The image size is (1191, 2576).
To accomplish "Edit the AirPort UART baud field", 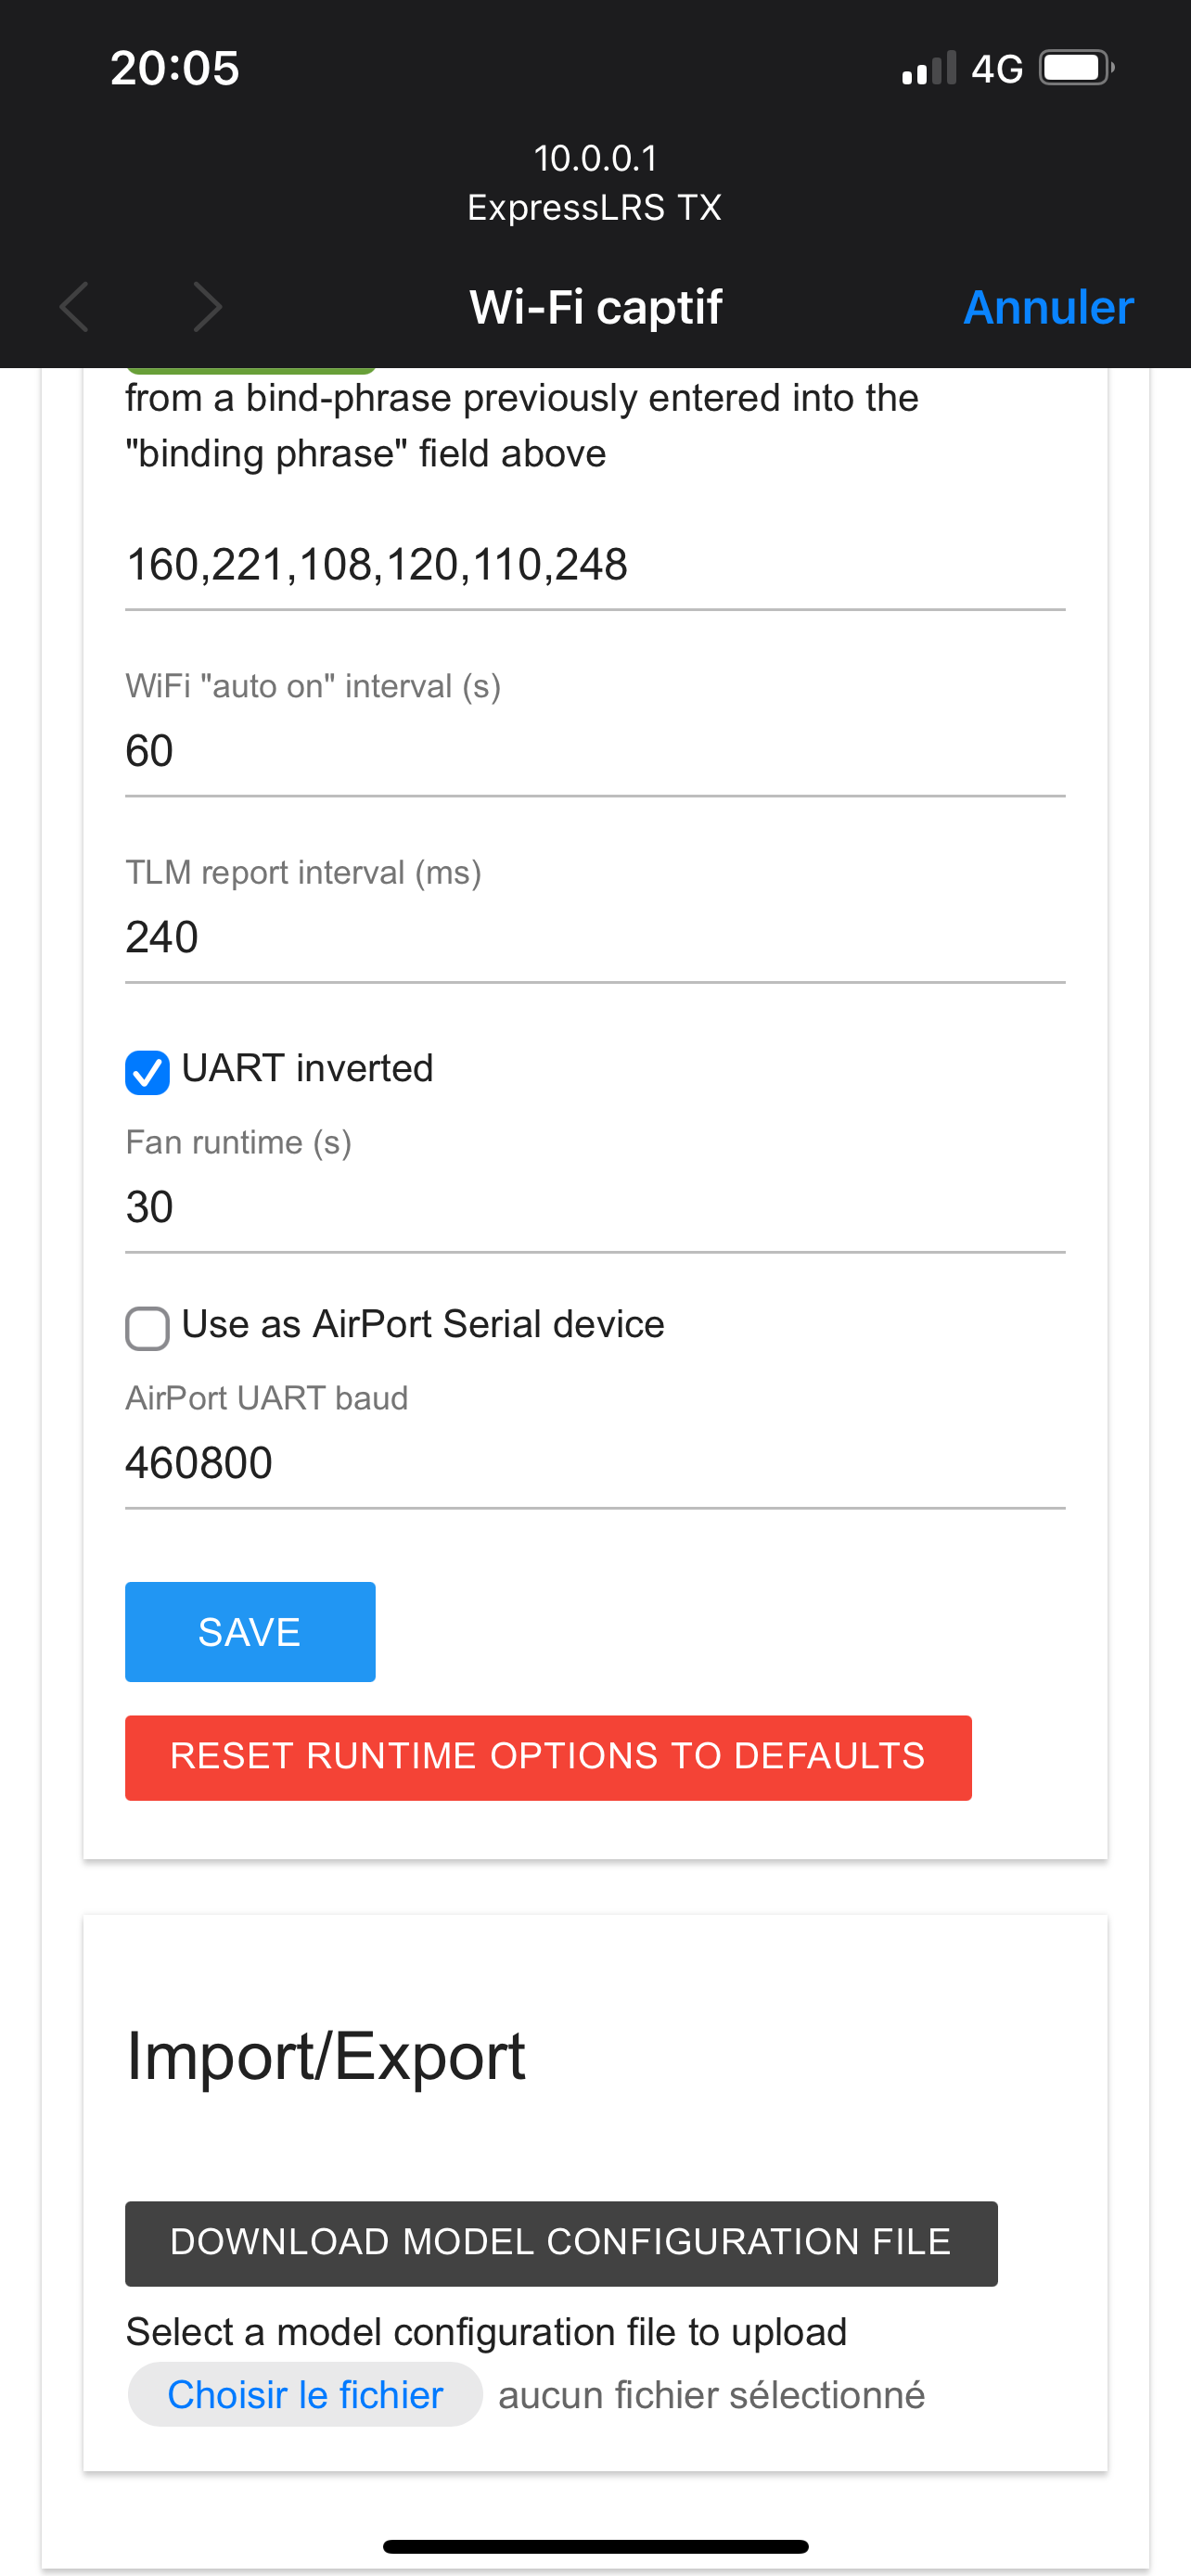I will pyautogui.click(x=594, y=1463).
